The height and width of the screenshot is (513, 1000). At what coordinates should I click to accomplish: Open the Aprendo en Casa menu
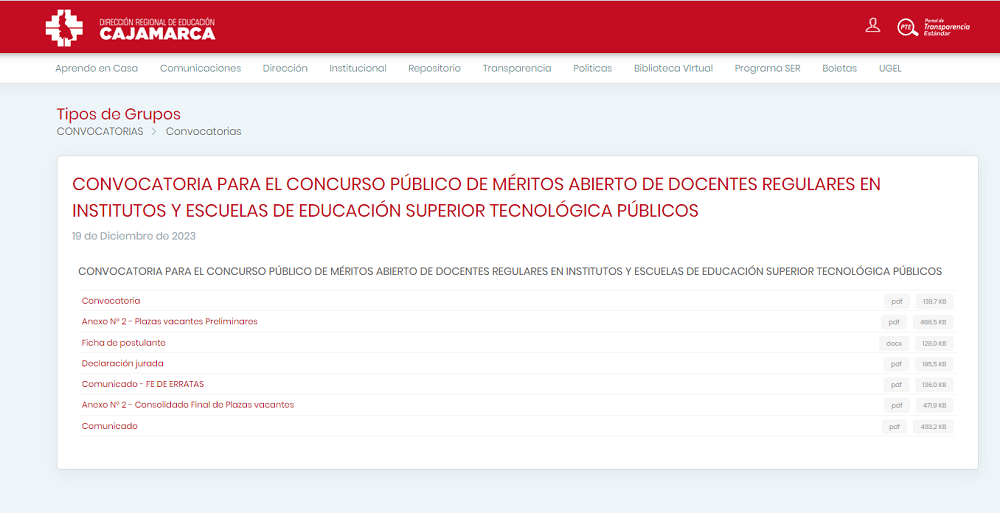(96, 68)
